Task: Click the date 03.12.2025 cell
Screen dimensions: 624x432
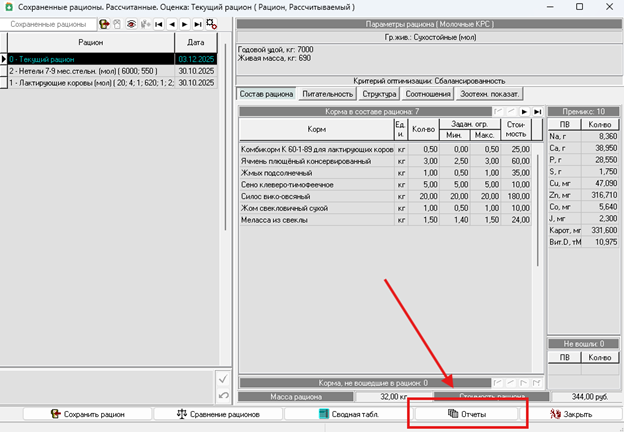Action: [x=196, y=59]
